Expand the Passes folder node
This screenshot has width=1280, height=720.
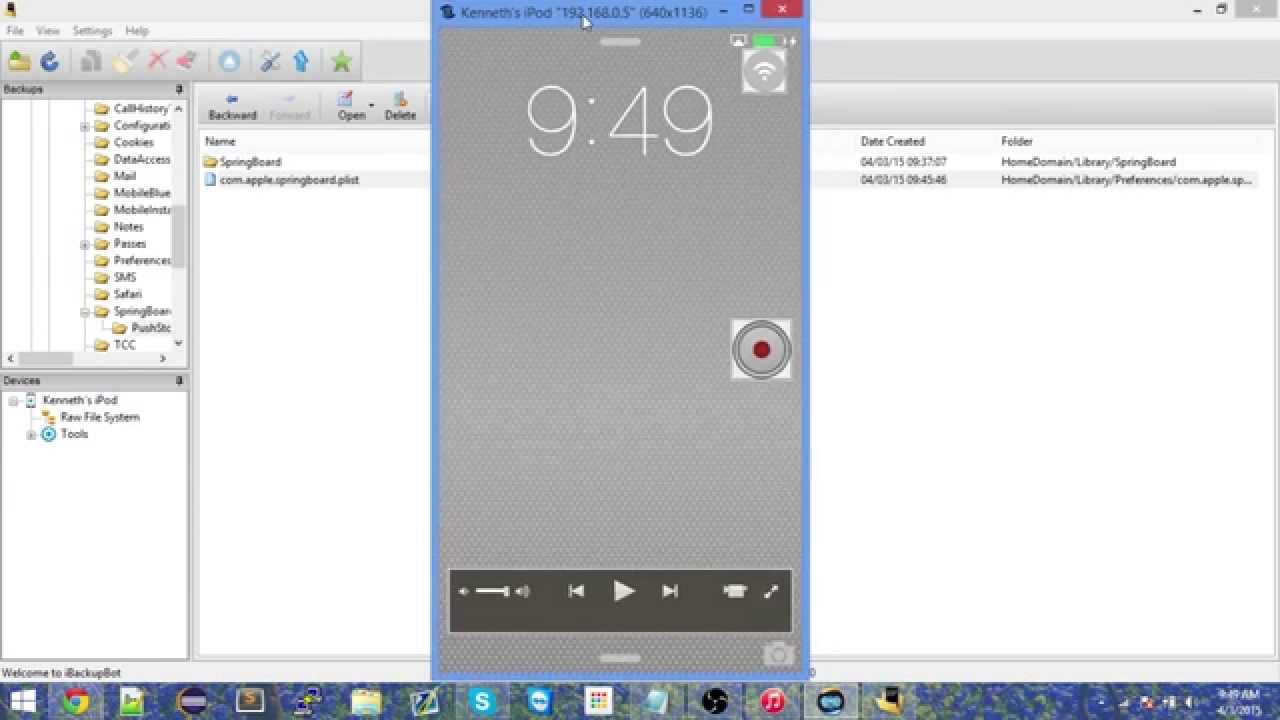pyautogui.click(x=85, y=244)
